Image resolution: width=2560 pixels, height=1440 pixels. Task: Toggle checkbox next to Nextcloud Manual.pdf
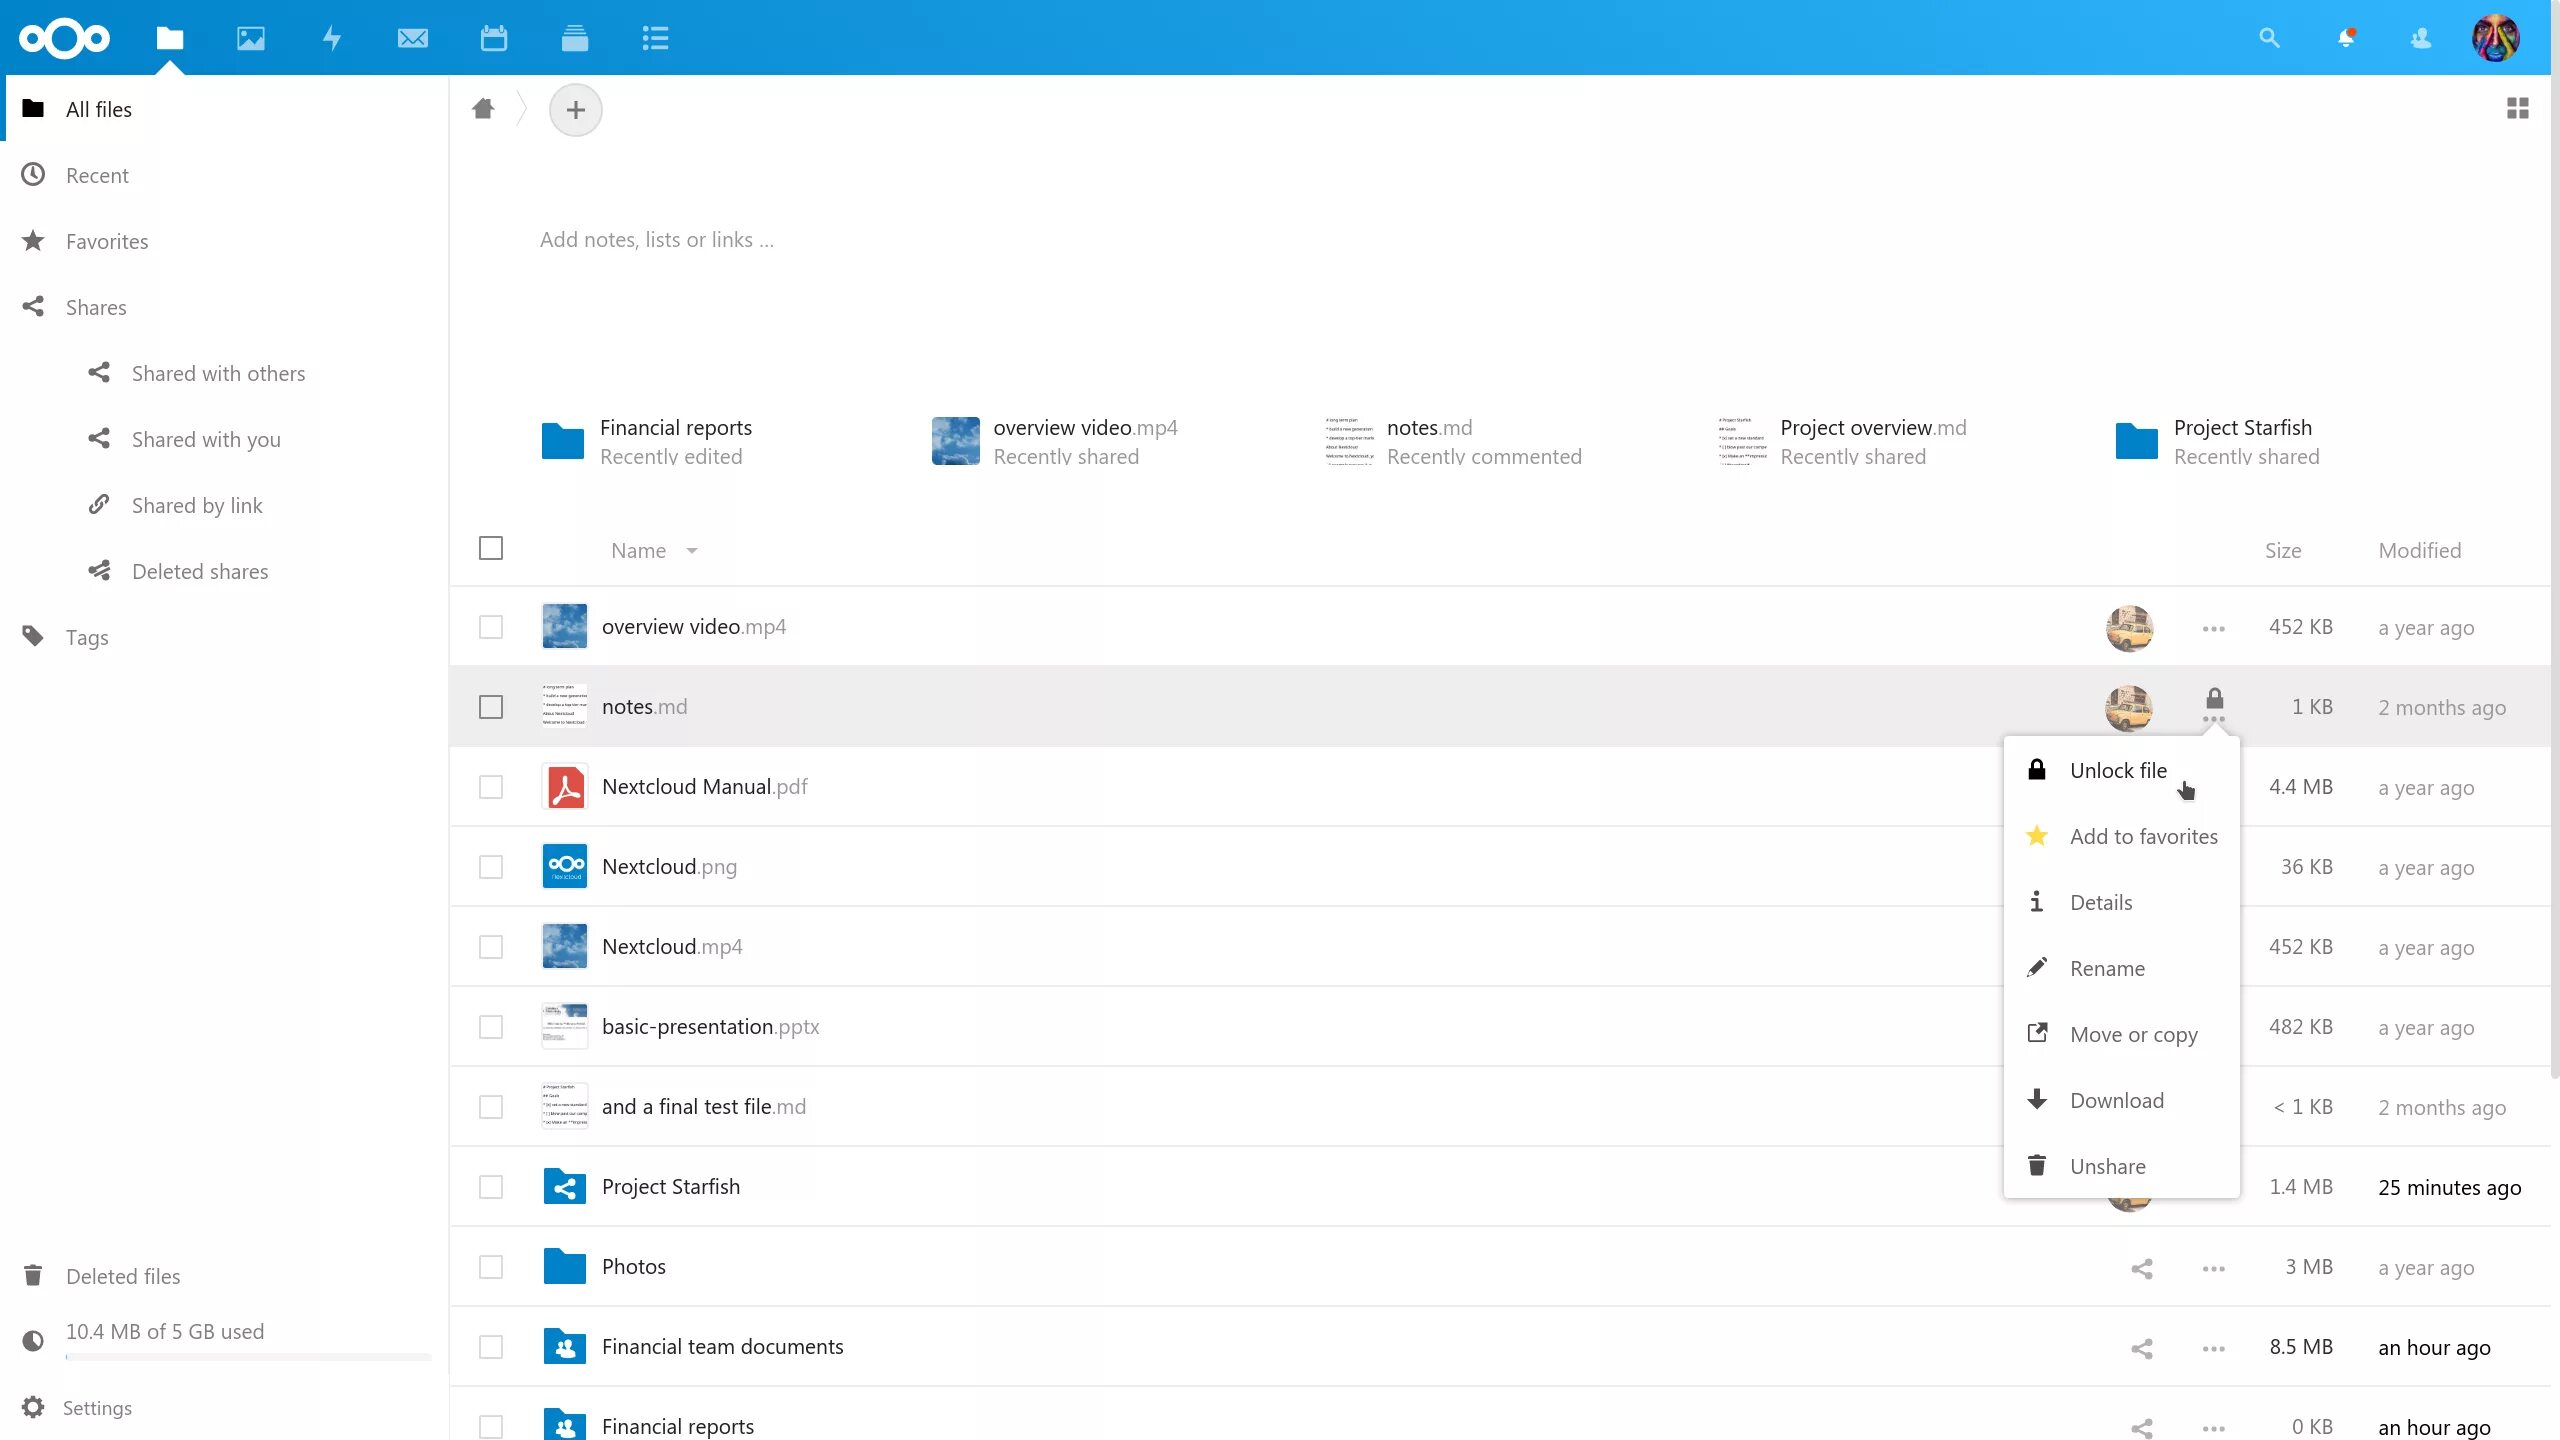pyautogui.click(x=492, y=788)
